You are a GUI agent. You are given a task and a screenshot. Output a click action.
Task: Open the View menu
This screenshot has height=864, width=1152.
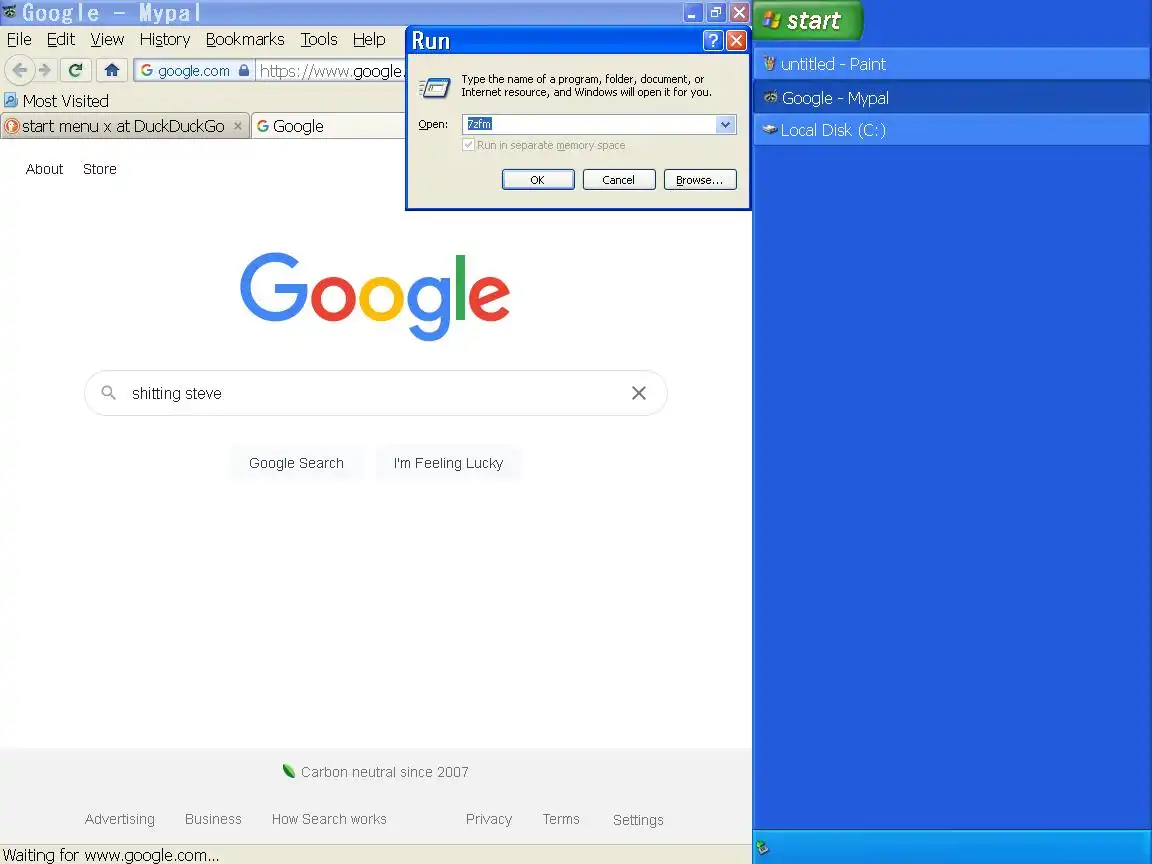[x=107, y=39]
